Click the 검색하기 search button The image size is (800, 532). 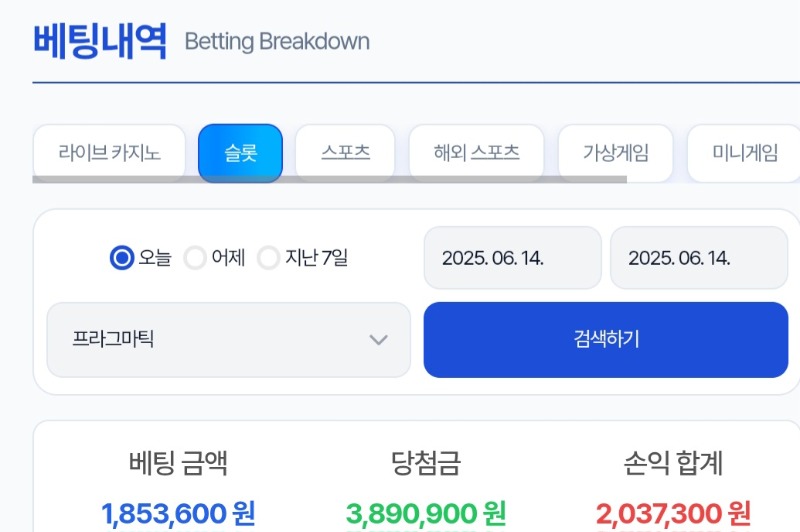point(606,340)
